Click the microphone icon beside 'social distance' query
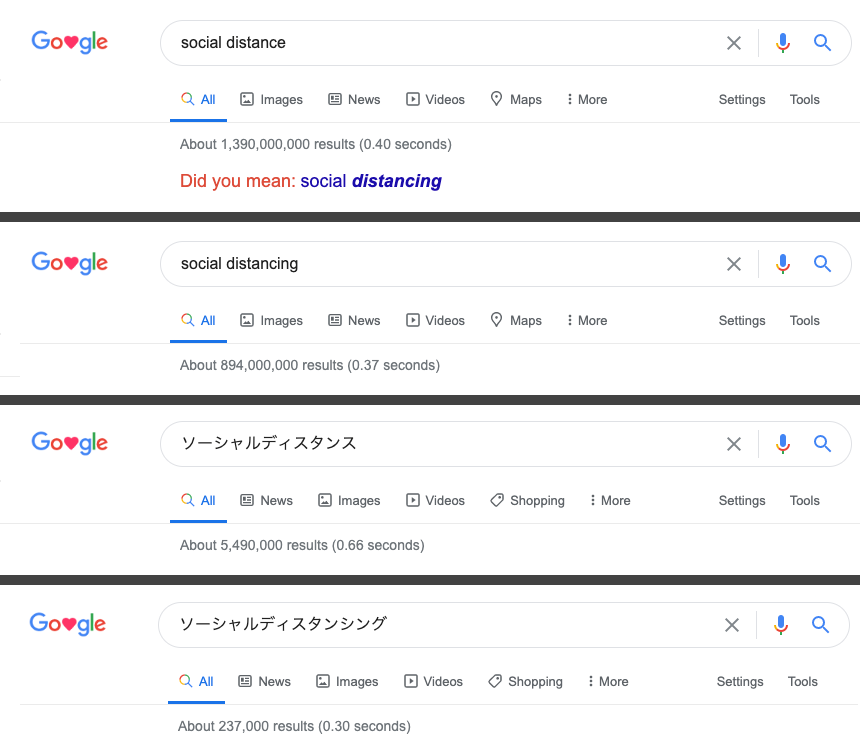Screen dimensions: 860x753 coord(783,43)
